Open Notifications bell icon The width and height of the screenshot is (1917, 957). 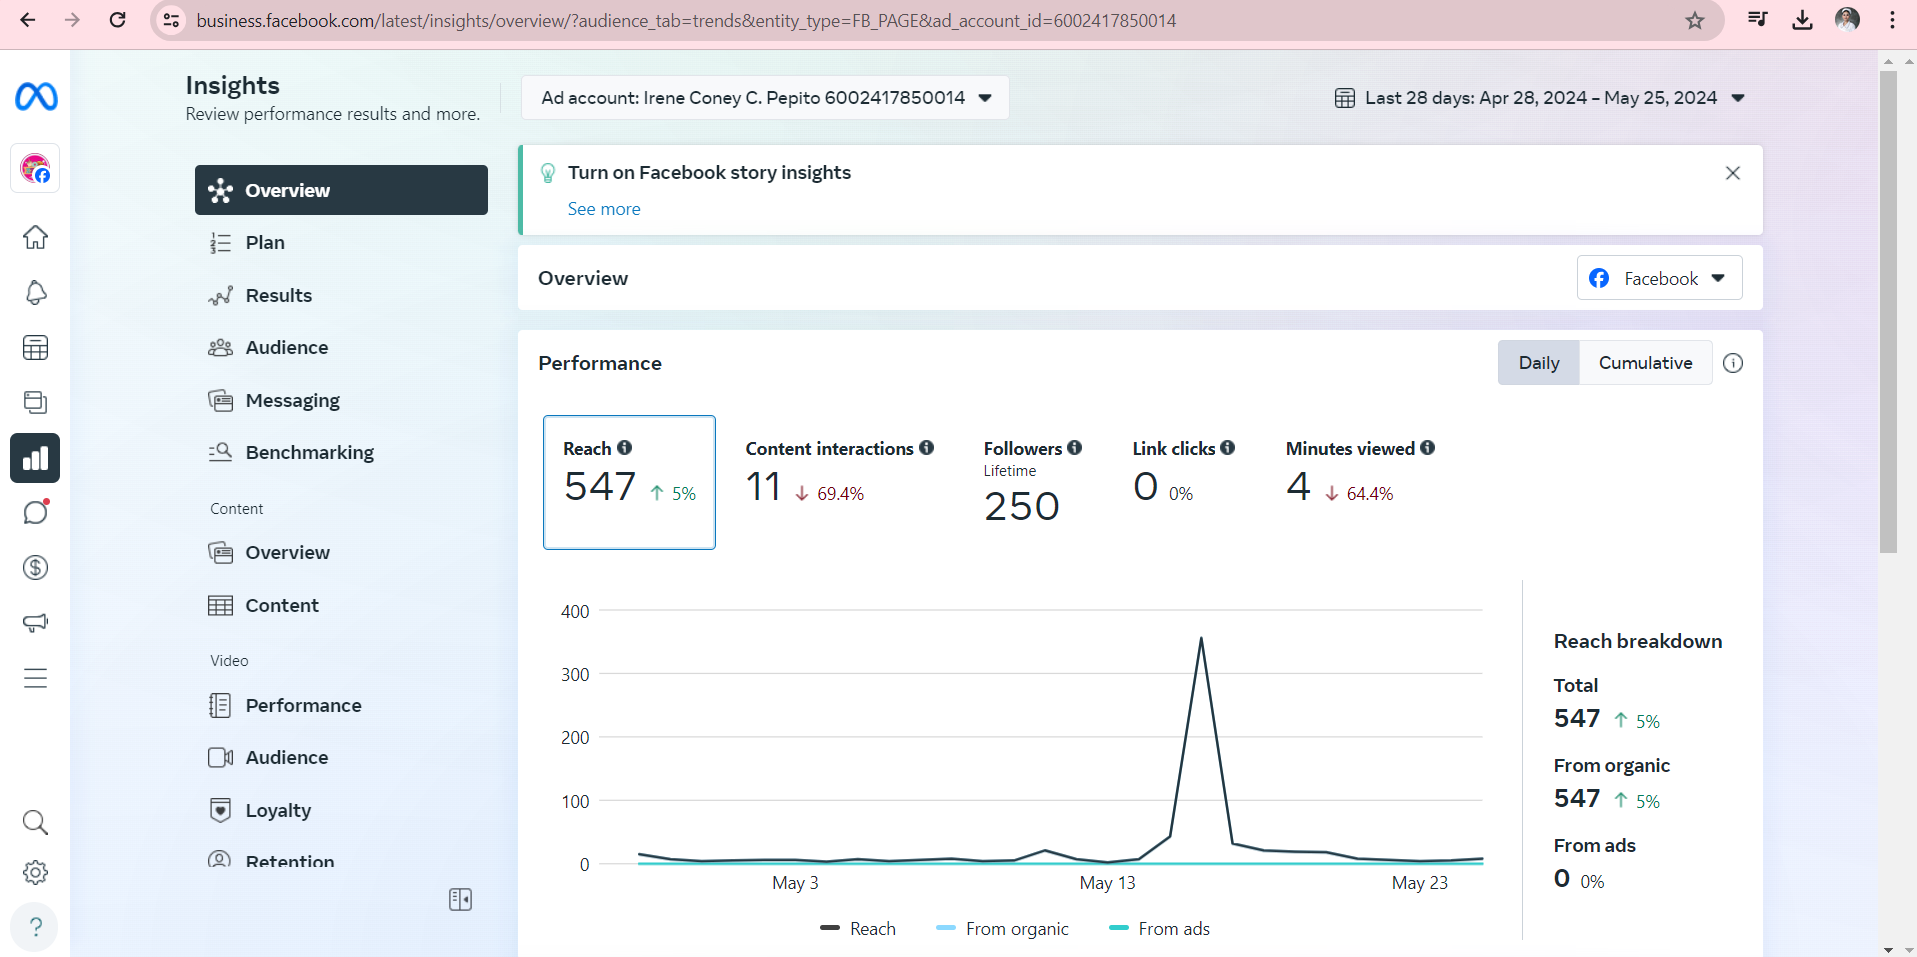click(36, 293)
